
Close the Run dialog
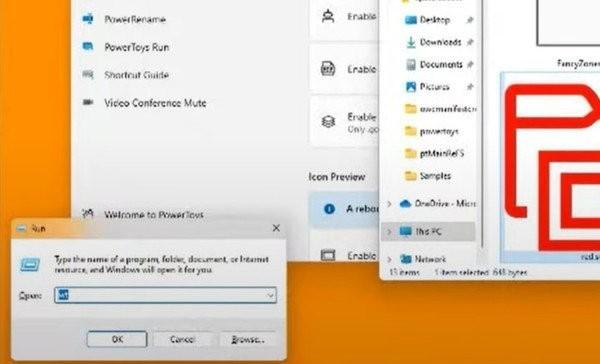click(276, 228)
